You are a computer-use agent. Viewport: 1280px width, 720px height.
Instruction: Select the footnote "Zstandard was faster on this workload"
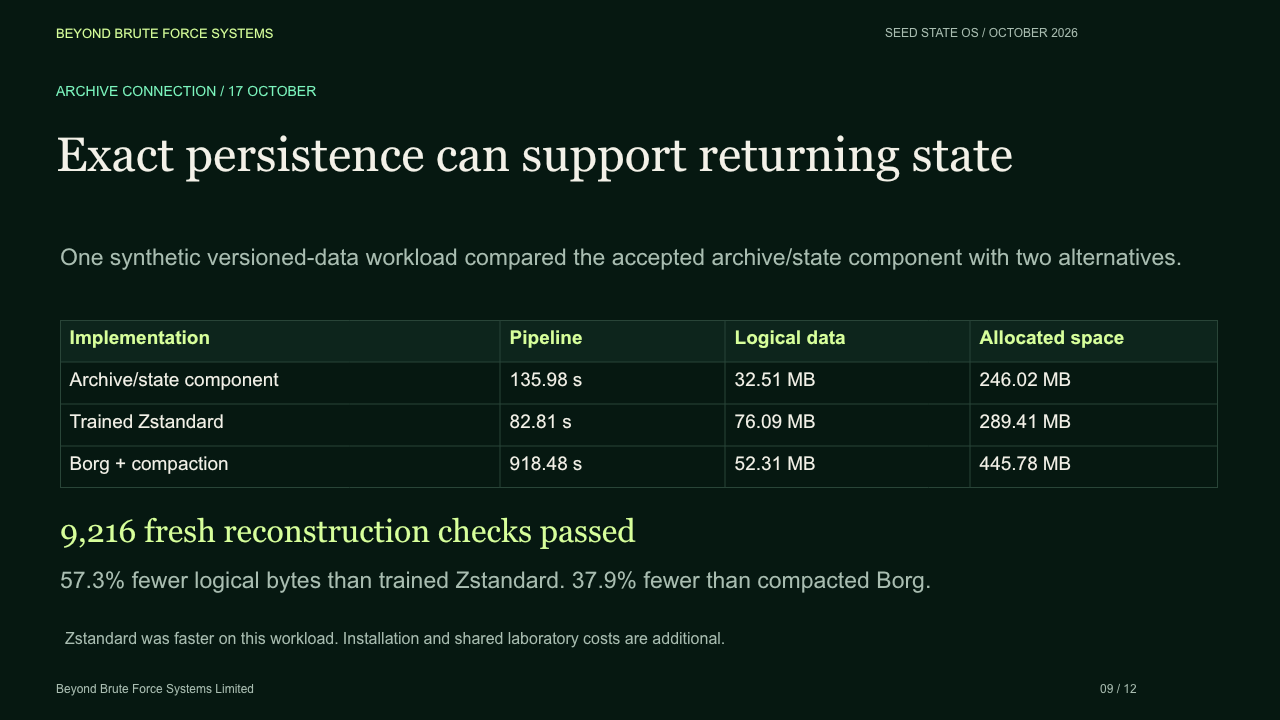pos(395,638)
